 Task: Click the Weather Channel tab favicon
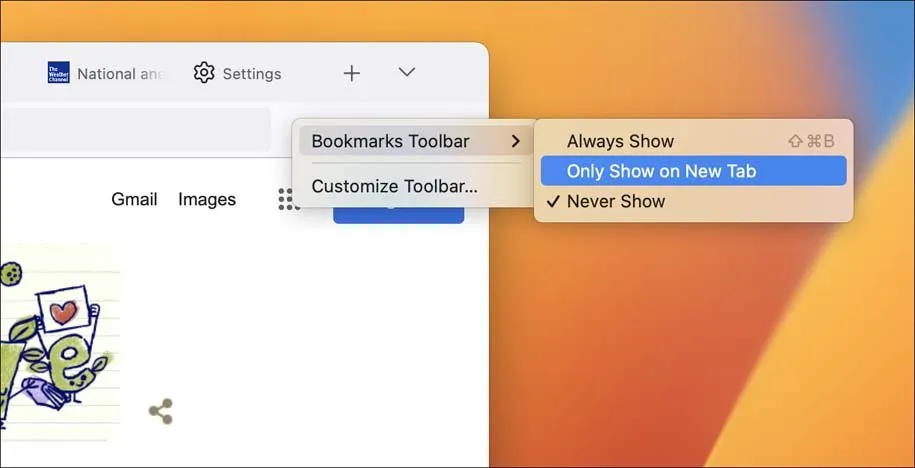click(x=59, y=73)
